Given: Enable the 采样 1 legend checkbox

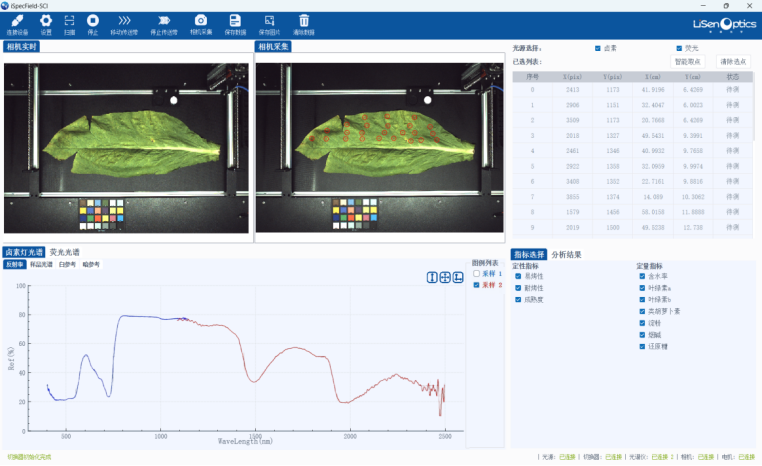Looking at the screenshot, I should click(477, 273).
